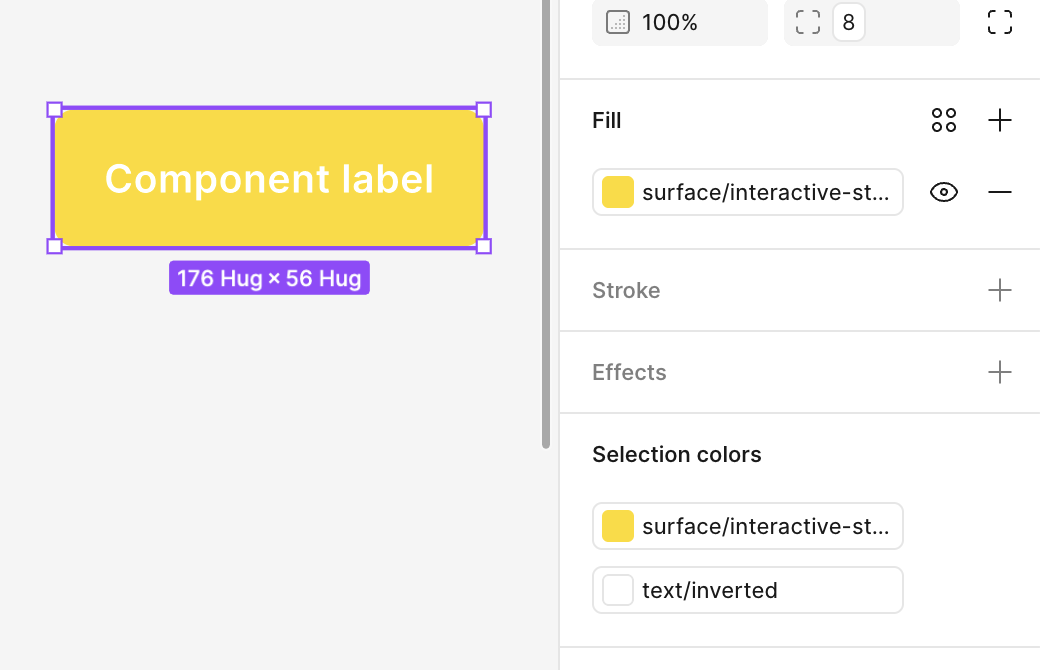The height and width of the screenshot is (670, 1040).
Task: Select the text/inverted selection color label
Action: (x=710, y=590)
